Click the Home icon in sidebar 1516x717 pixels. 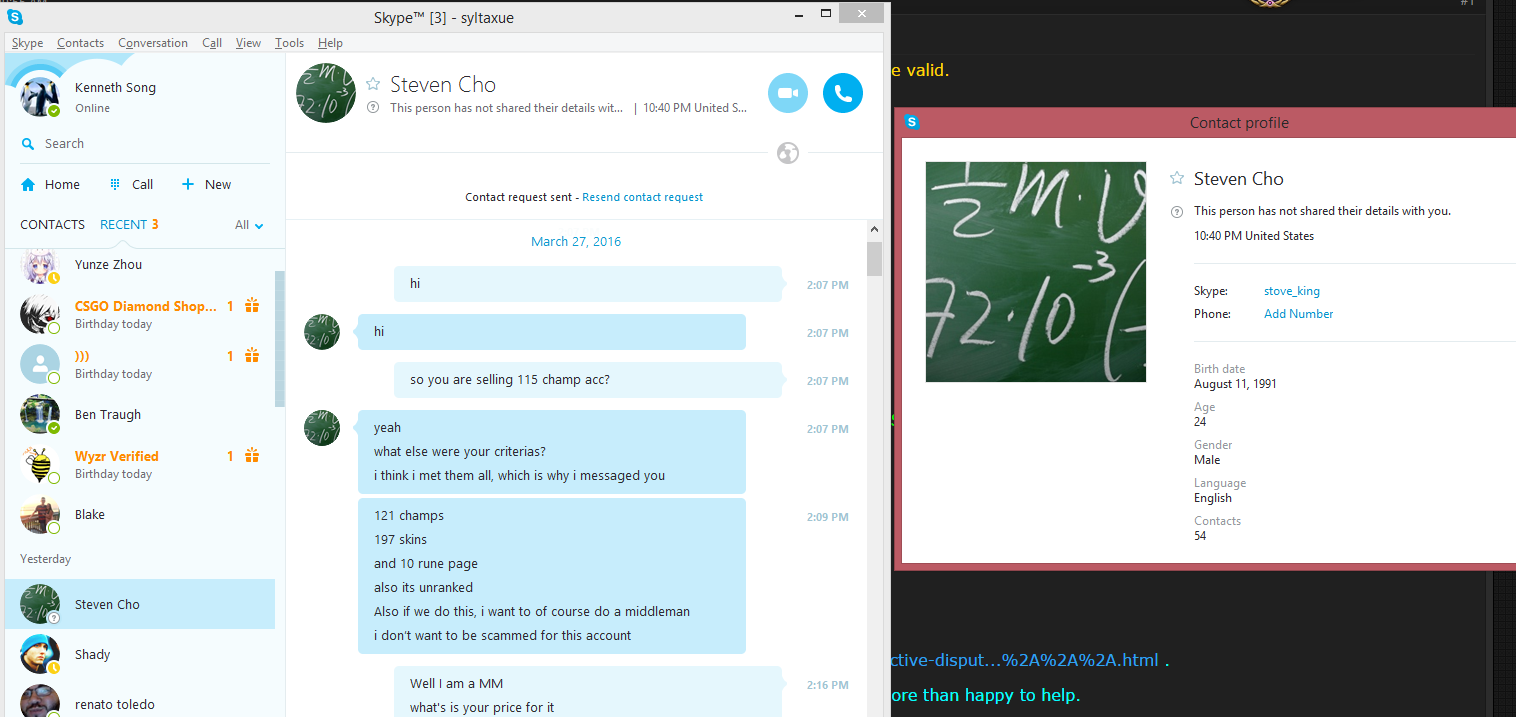coord(28,185)
